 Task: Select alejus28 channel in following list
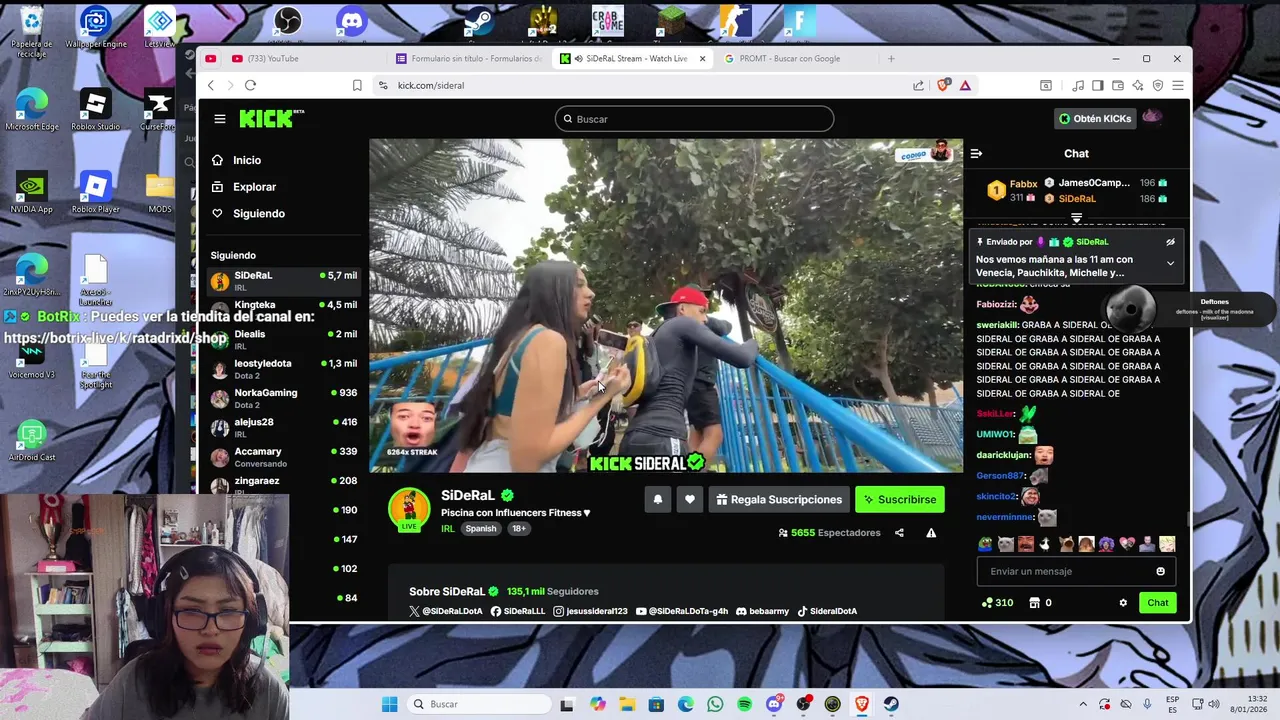coord(283,427)
